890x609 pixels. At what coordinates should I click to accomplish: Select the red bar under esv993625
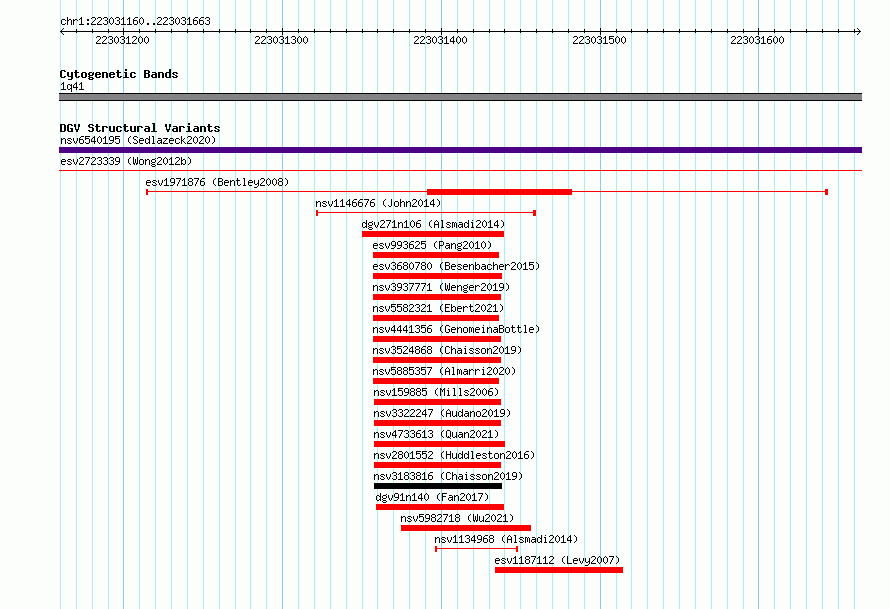(436, 255)
